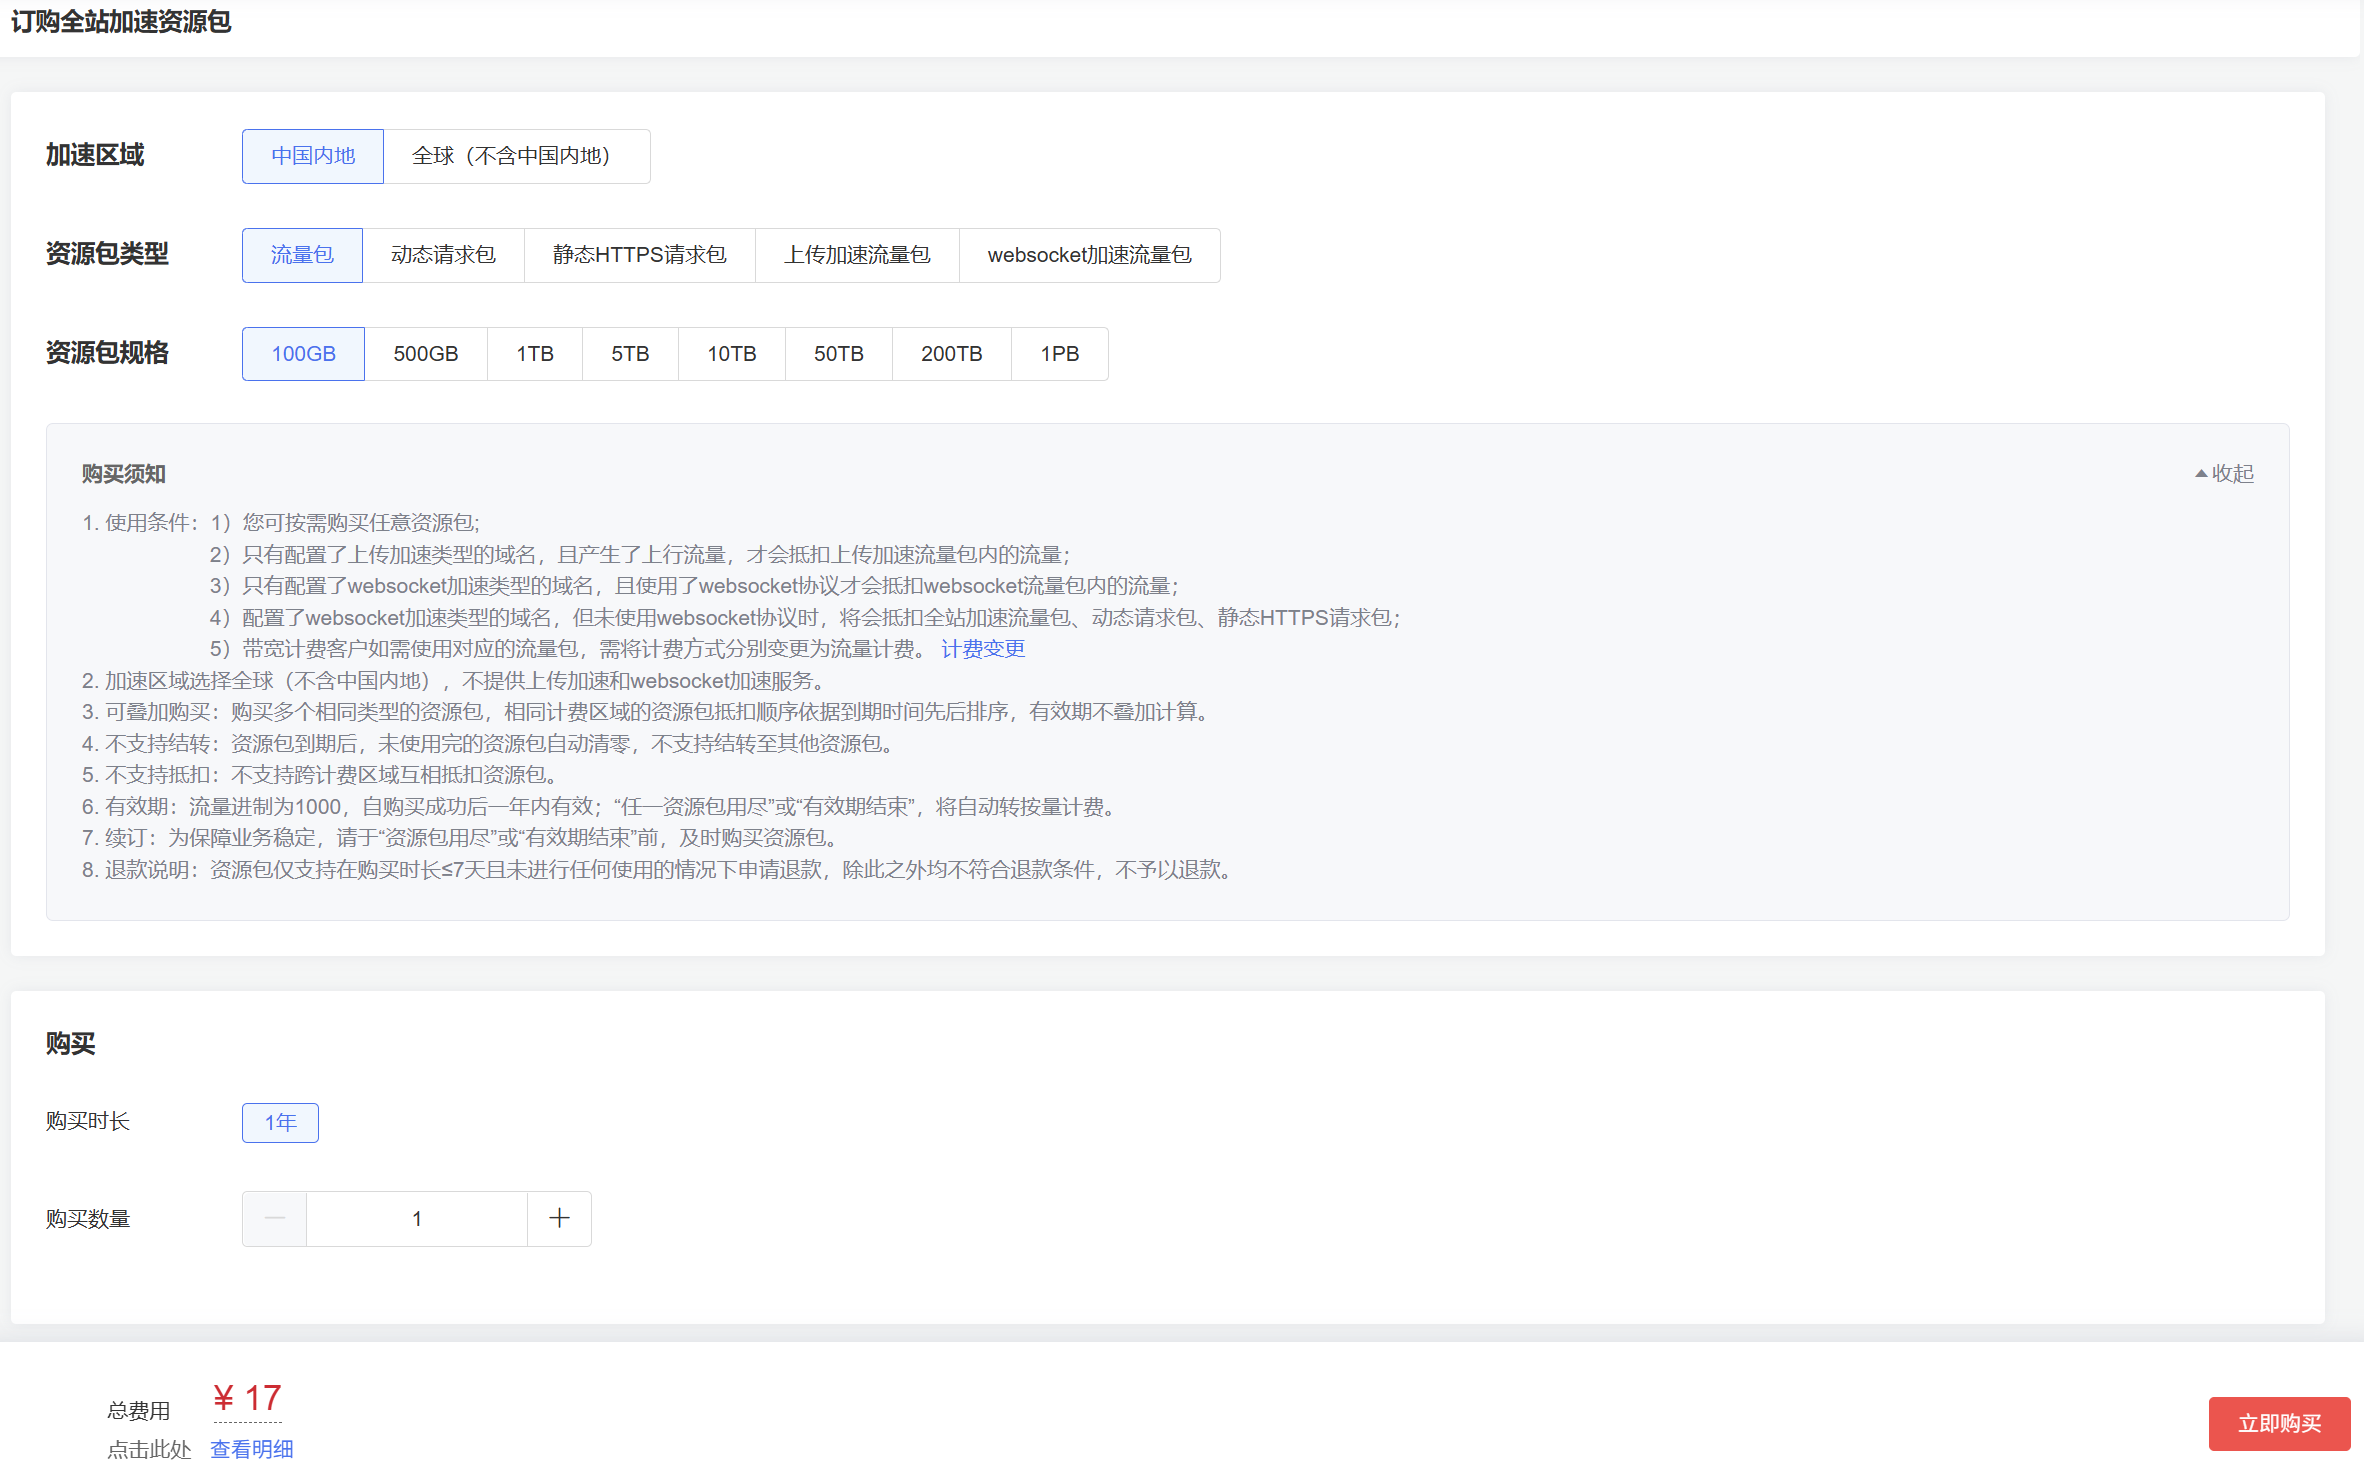Select the 动态请求包 resource package type
This screenshot has width=2364, height=1483.
pos(443,255)
